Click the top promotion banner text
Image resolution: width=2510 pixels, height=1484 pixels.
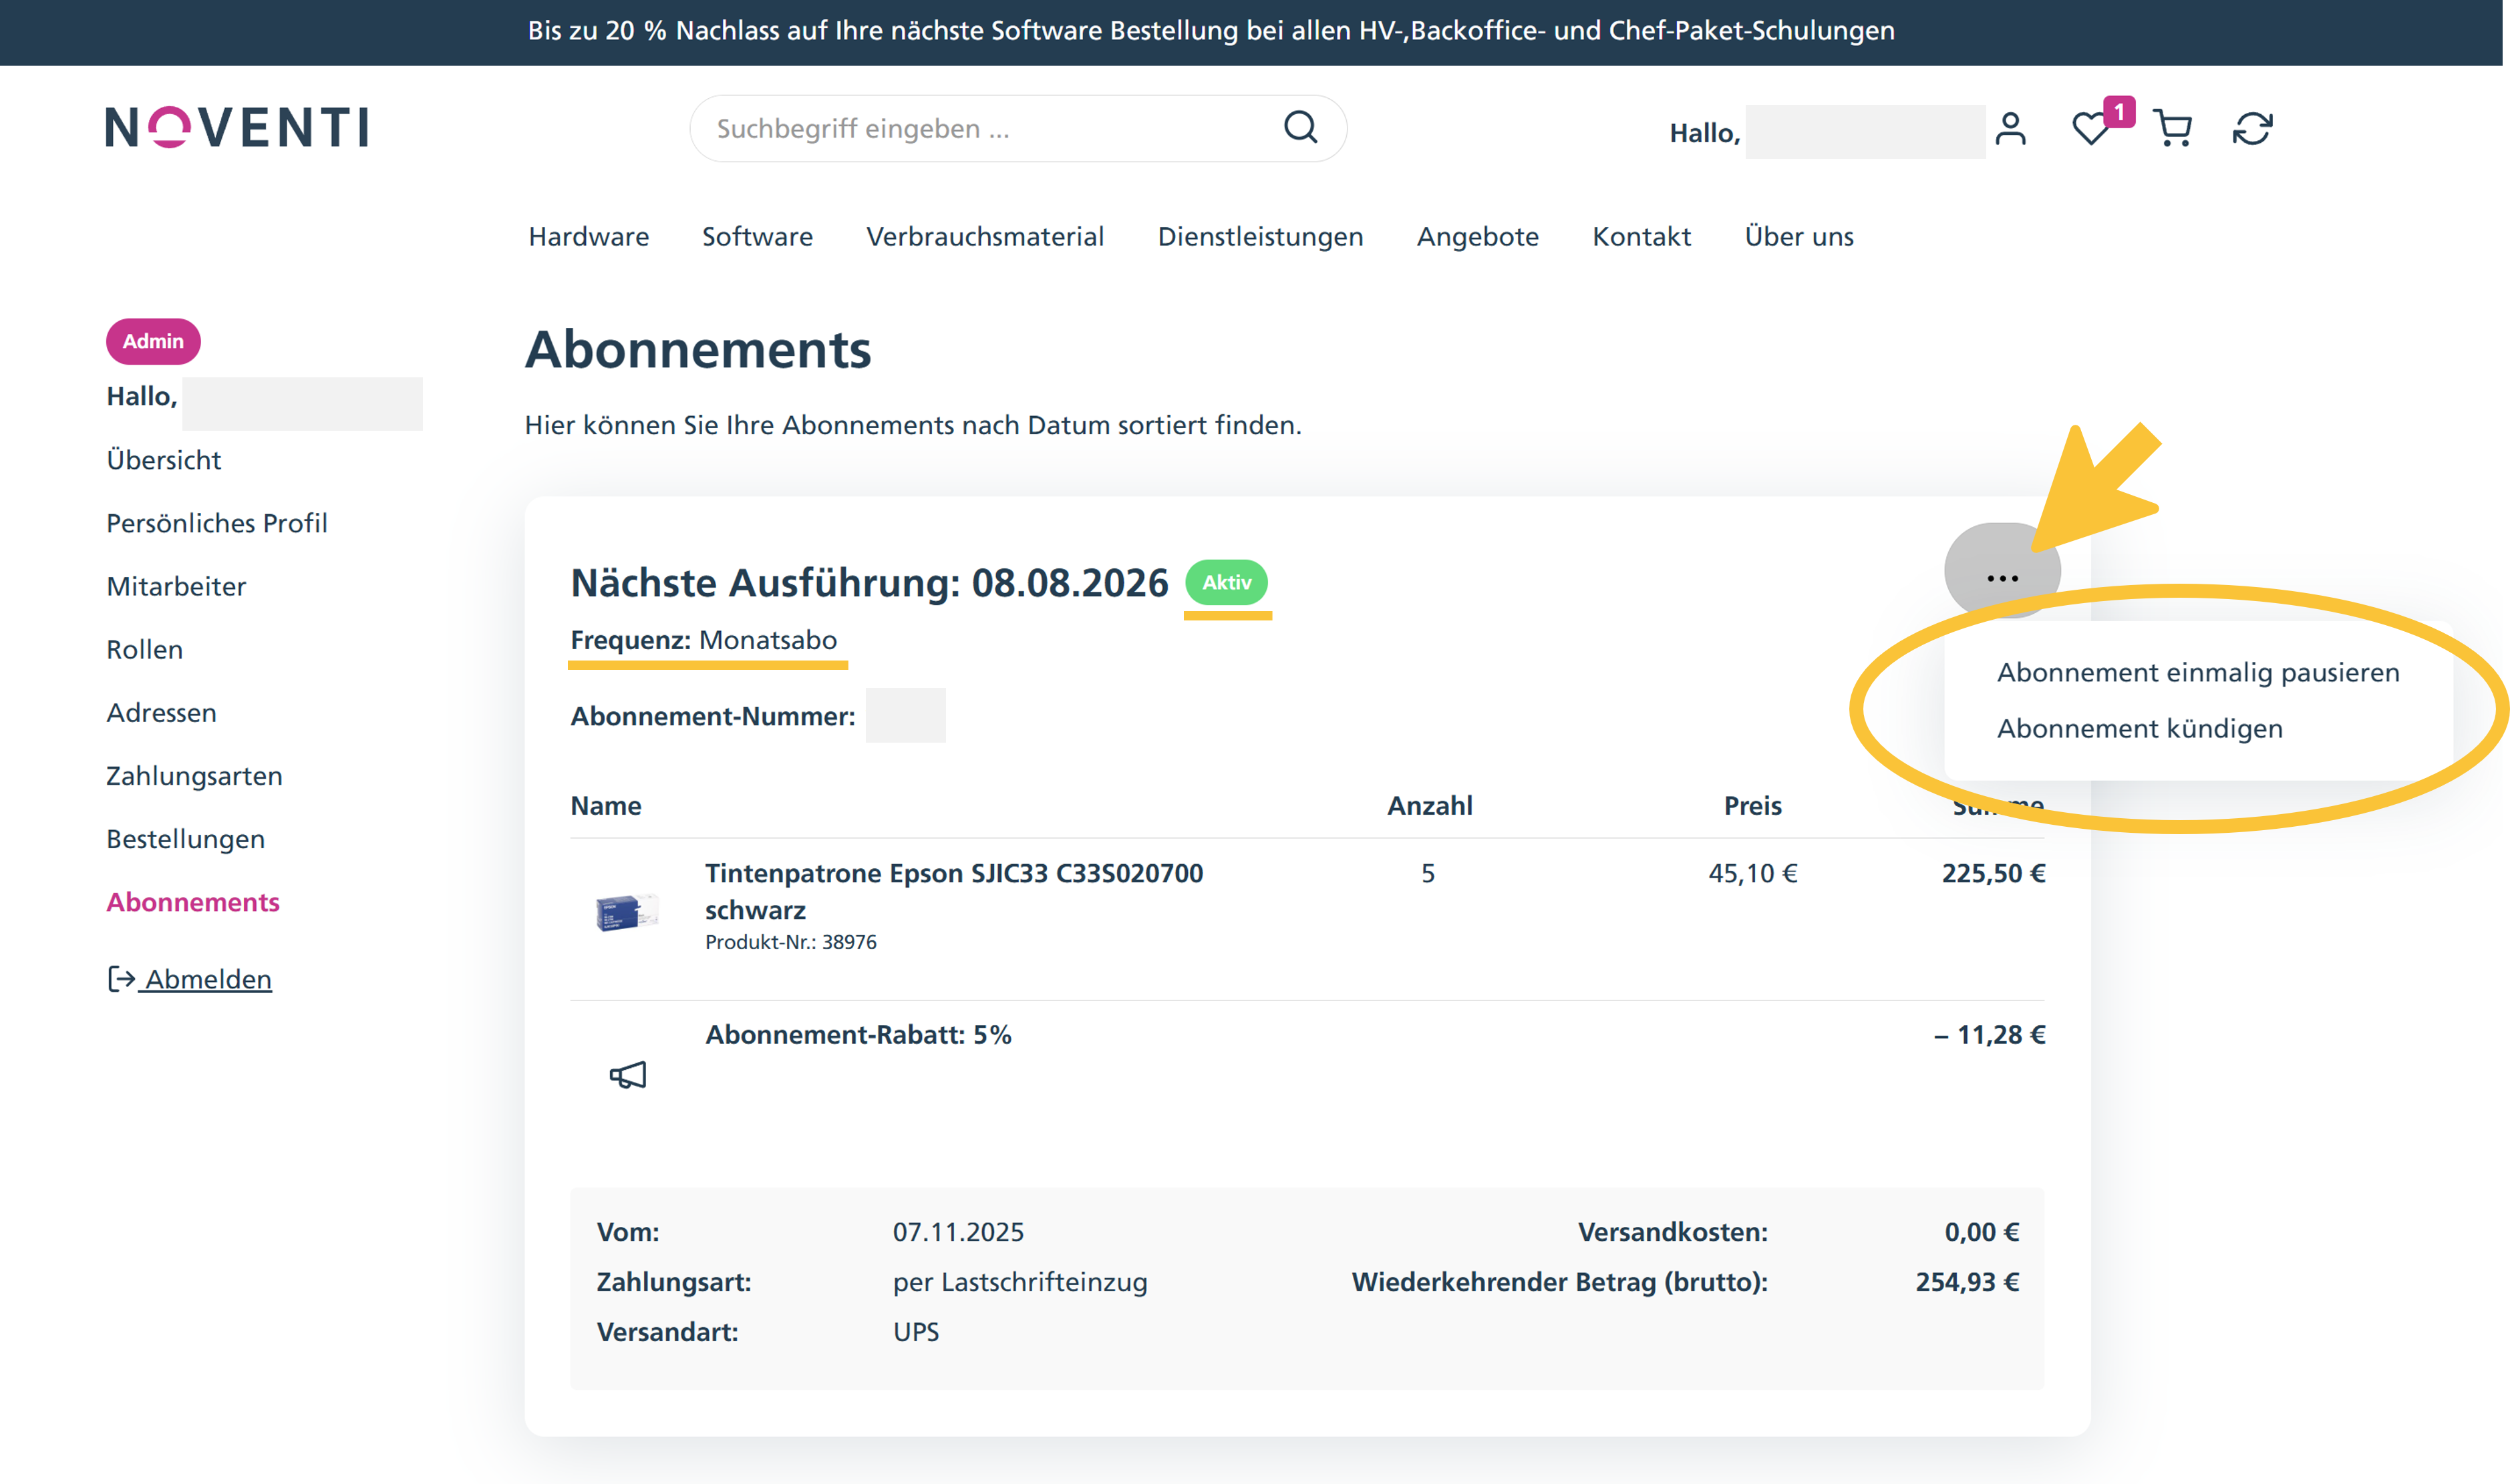pyautogui.click(x=1211, y=31)
